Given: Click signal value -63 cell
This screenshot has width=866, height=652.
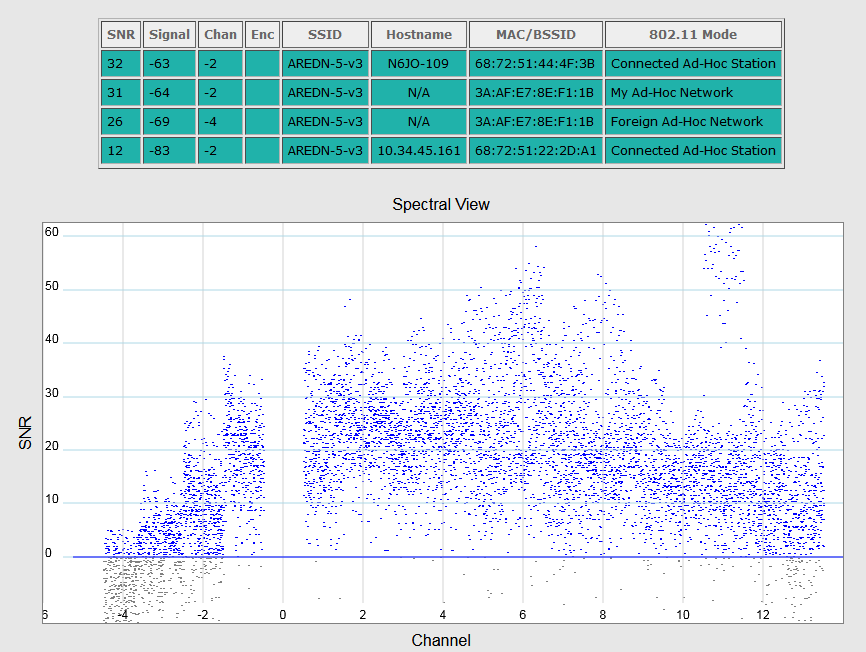Looking at the screenshot, I should (169, 63).
